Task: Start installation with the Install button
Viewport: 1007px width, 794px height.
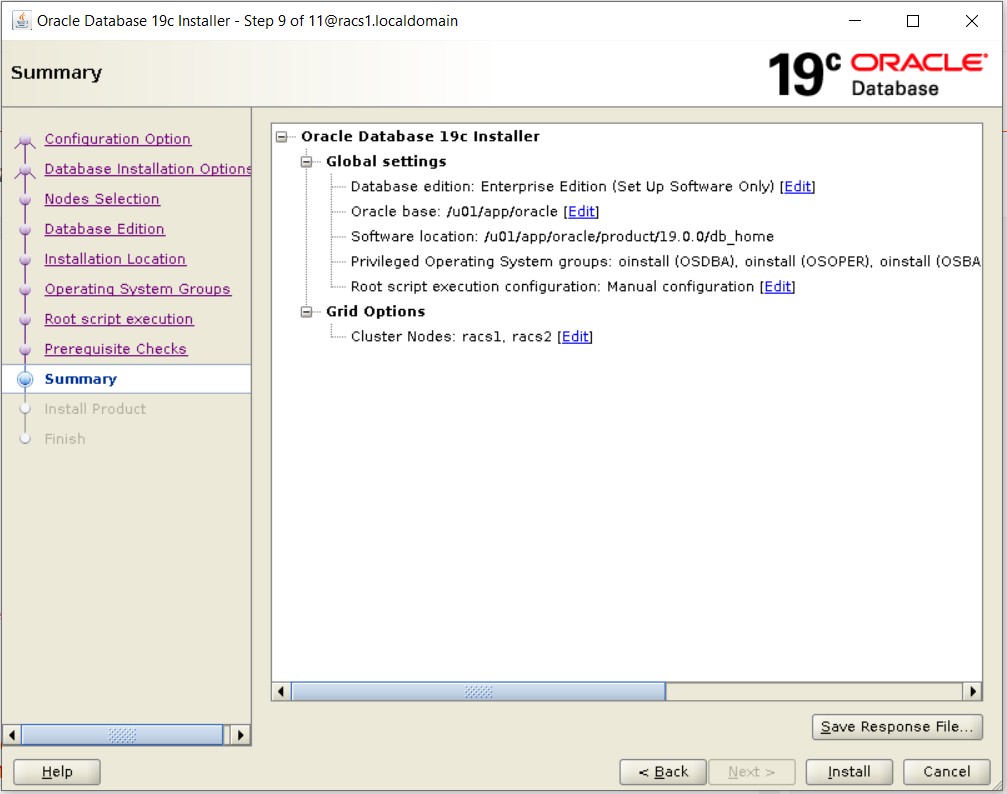Action: click(x=849, y=772)
